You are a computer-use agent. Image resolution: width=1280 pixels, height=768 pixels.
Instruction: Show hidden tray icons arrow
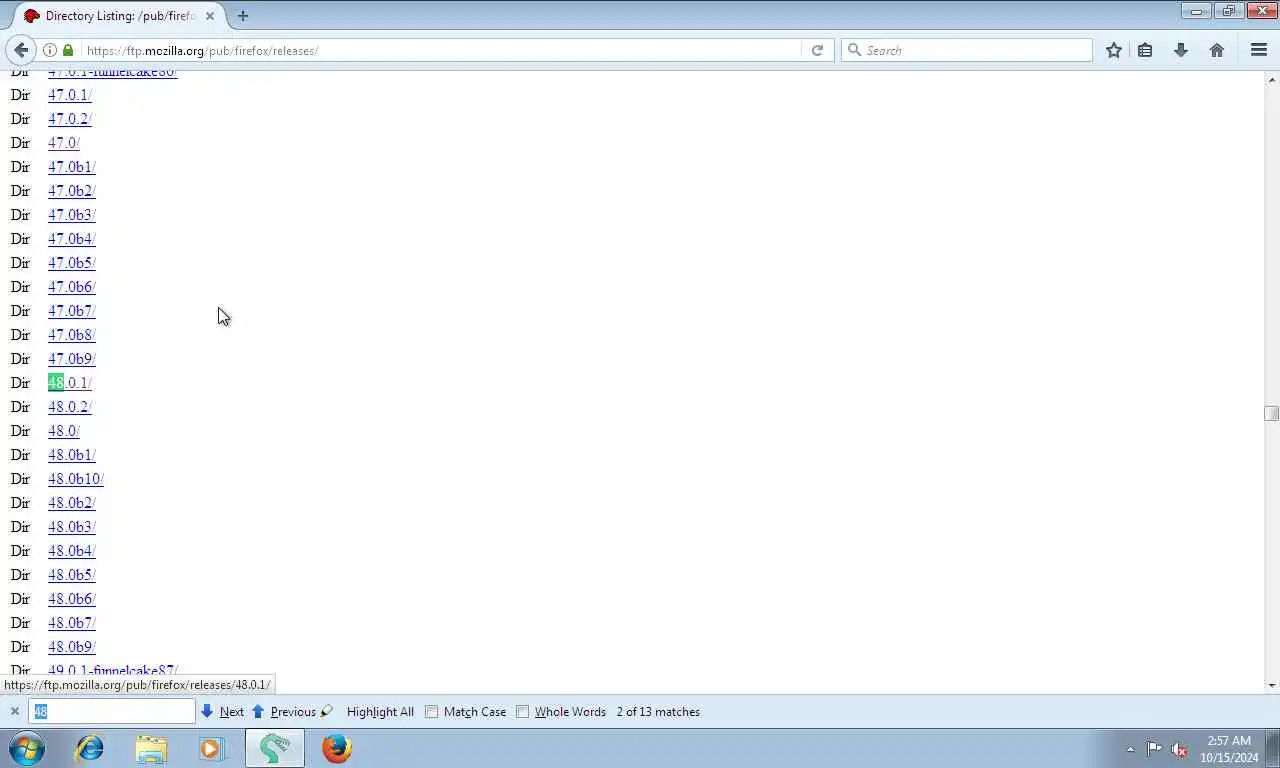(x=1130, y=749)
